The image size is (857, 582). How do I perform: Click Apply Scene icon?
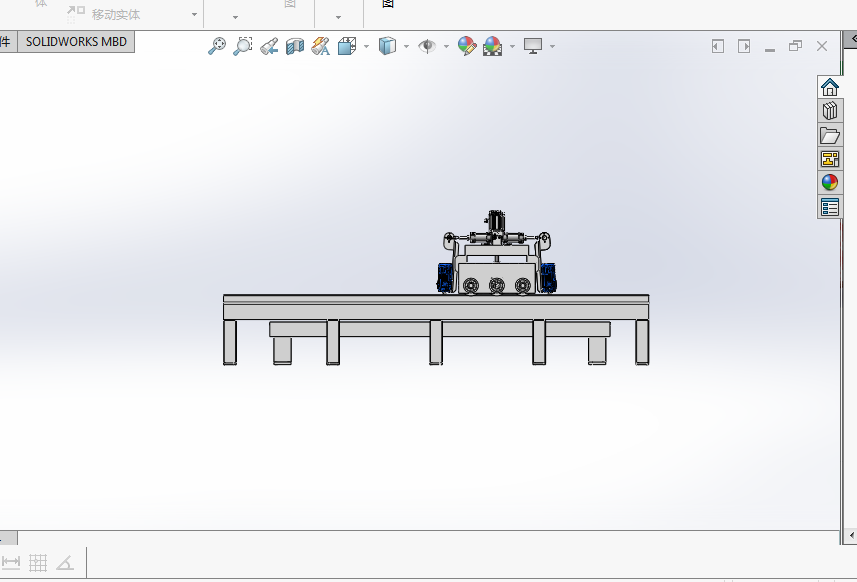tap(492, 46)
